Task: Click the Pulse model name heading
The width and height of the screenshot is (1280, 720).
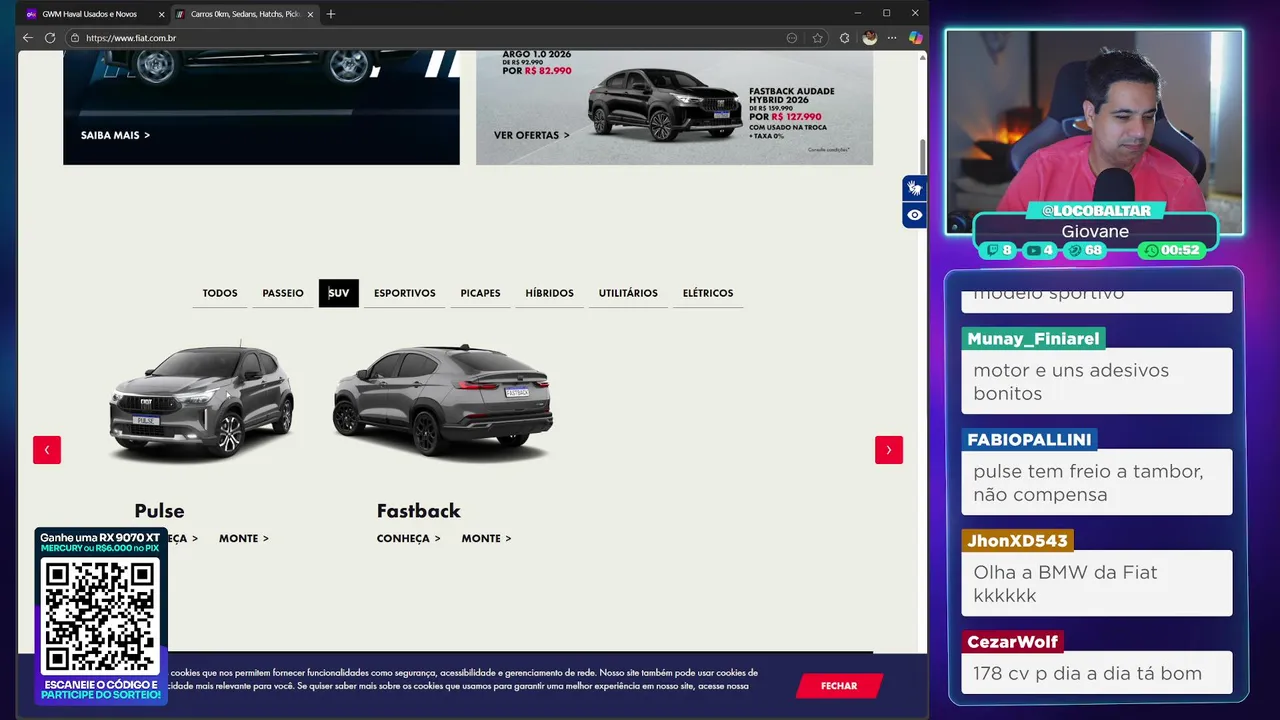Action: coord(159,511)
